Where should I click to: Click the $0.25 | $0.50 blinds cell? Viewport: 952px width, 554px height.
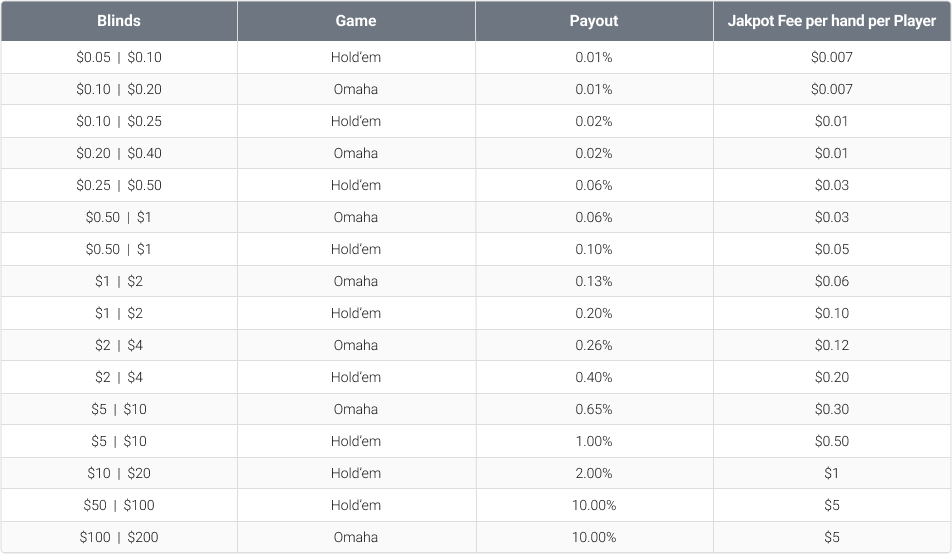[119, 185]
